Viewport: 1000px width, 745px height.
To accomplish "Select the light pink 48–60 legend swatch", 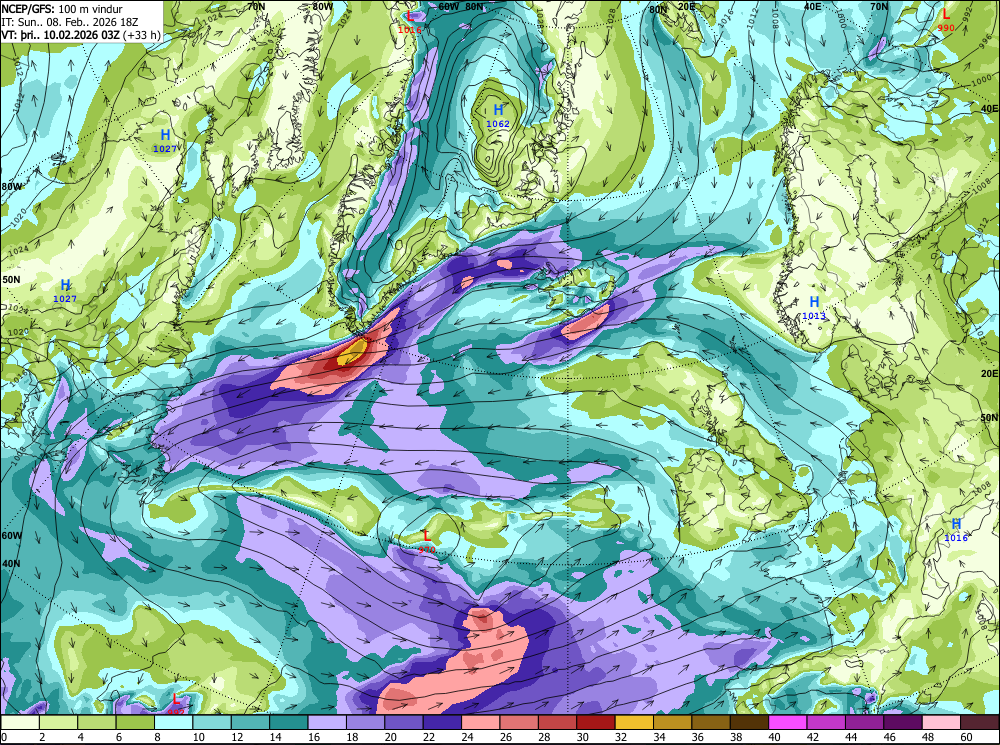I will click(x=941, y=722).
